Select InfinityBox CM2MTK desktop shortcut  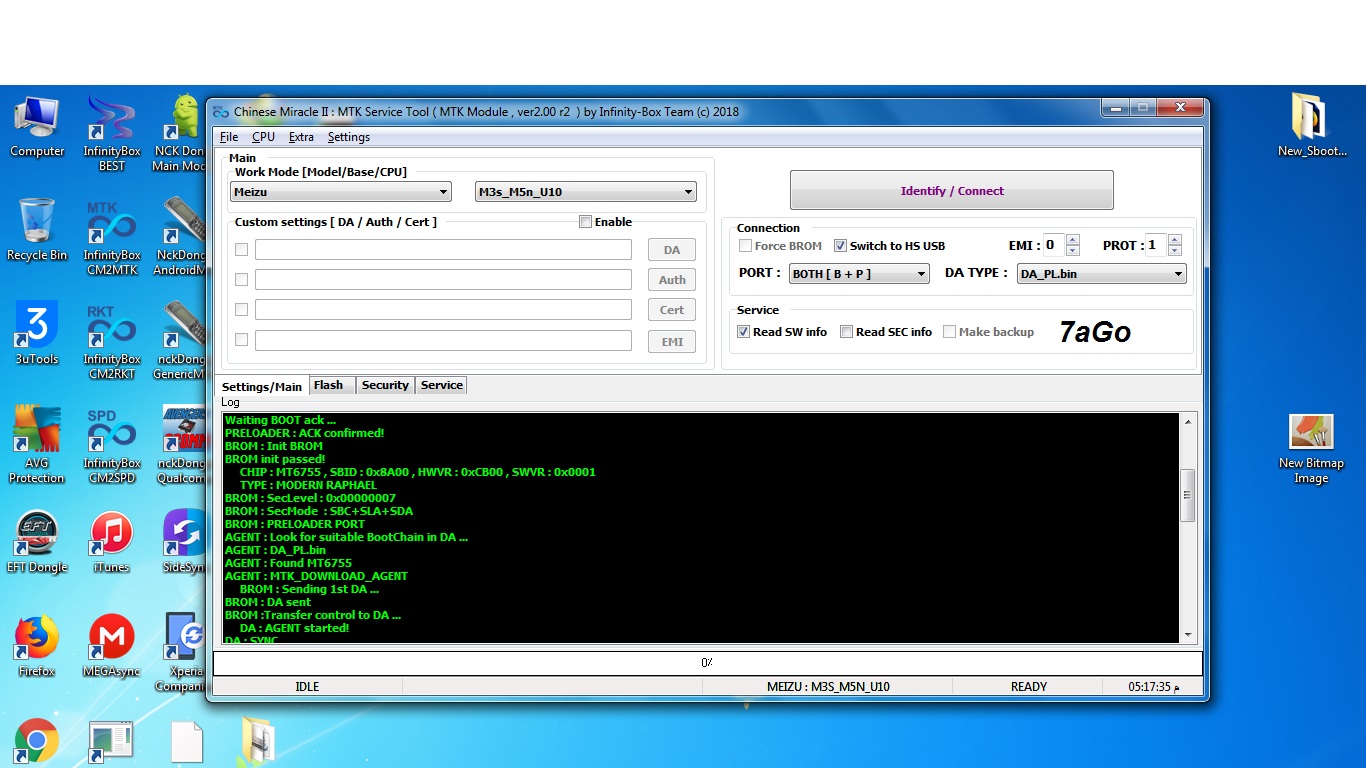point(112,237)
